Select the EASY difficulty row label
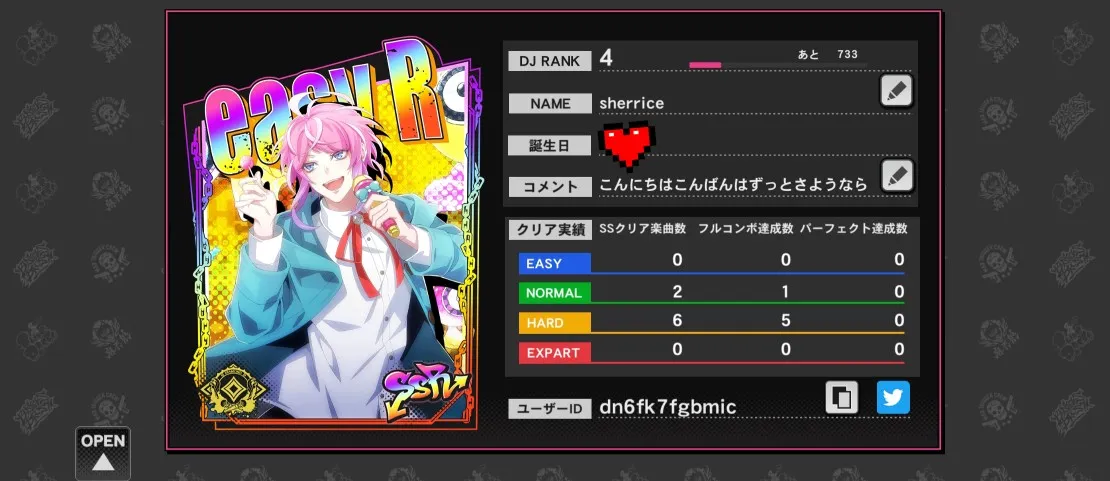This screenshot has width=1110, height=481. 554,264
